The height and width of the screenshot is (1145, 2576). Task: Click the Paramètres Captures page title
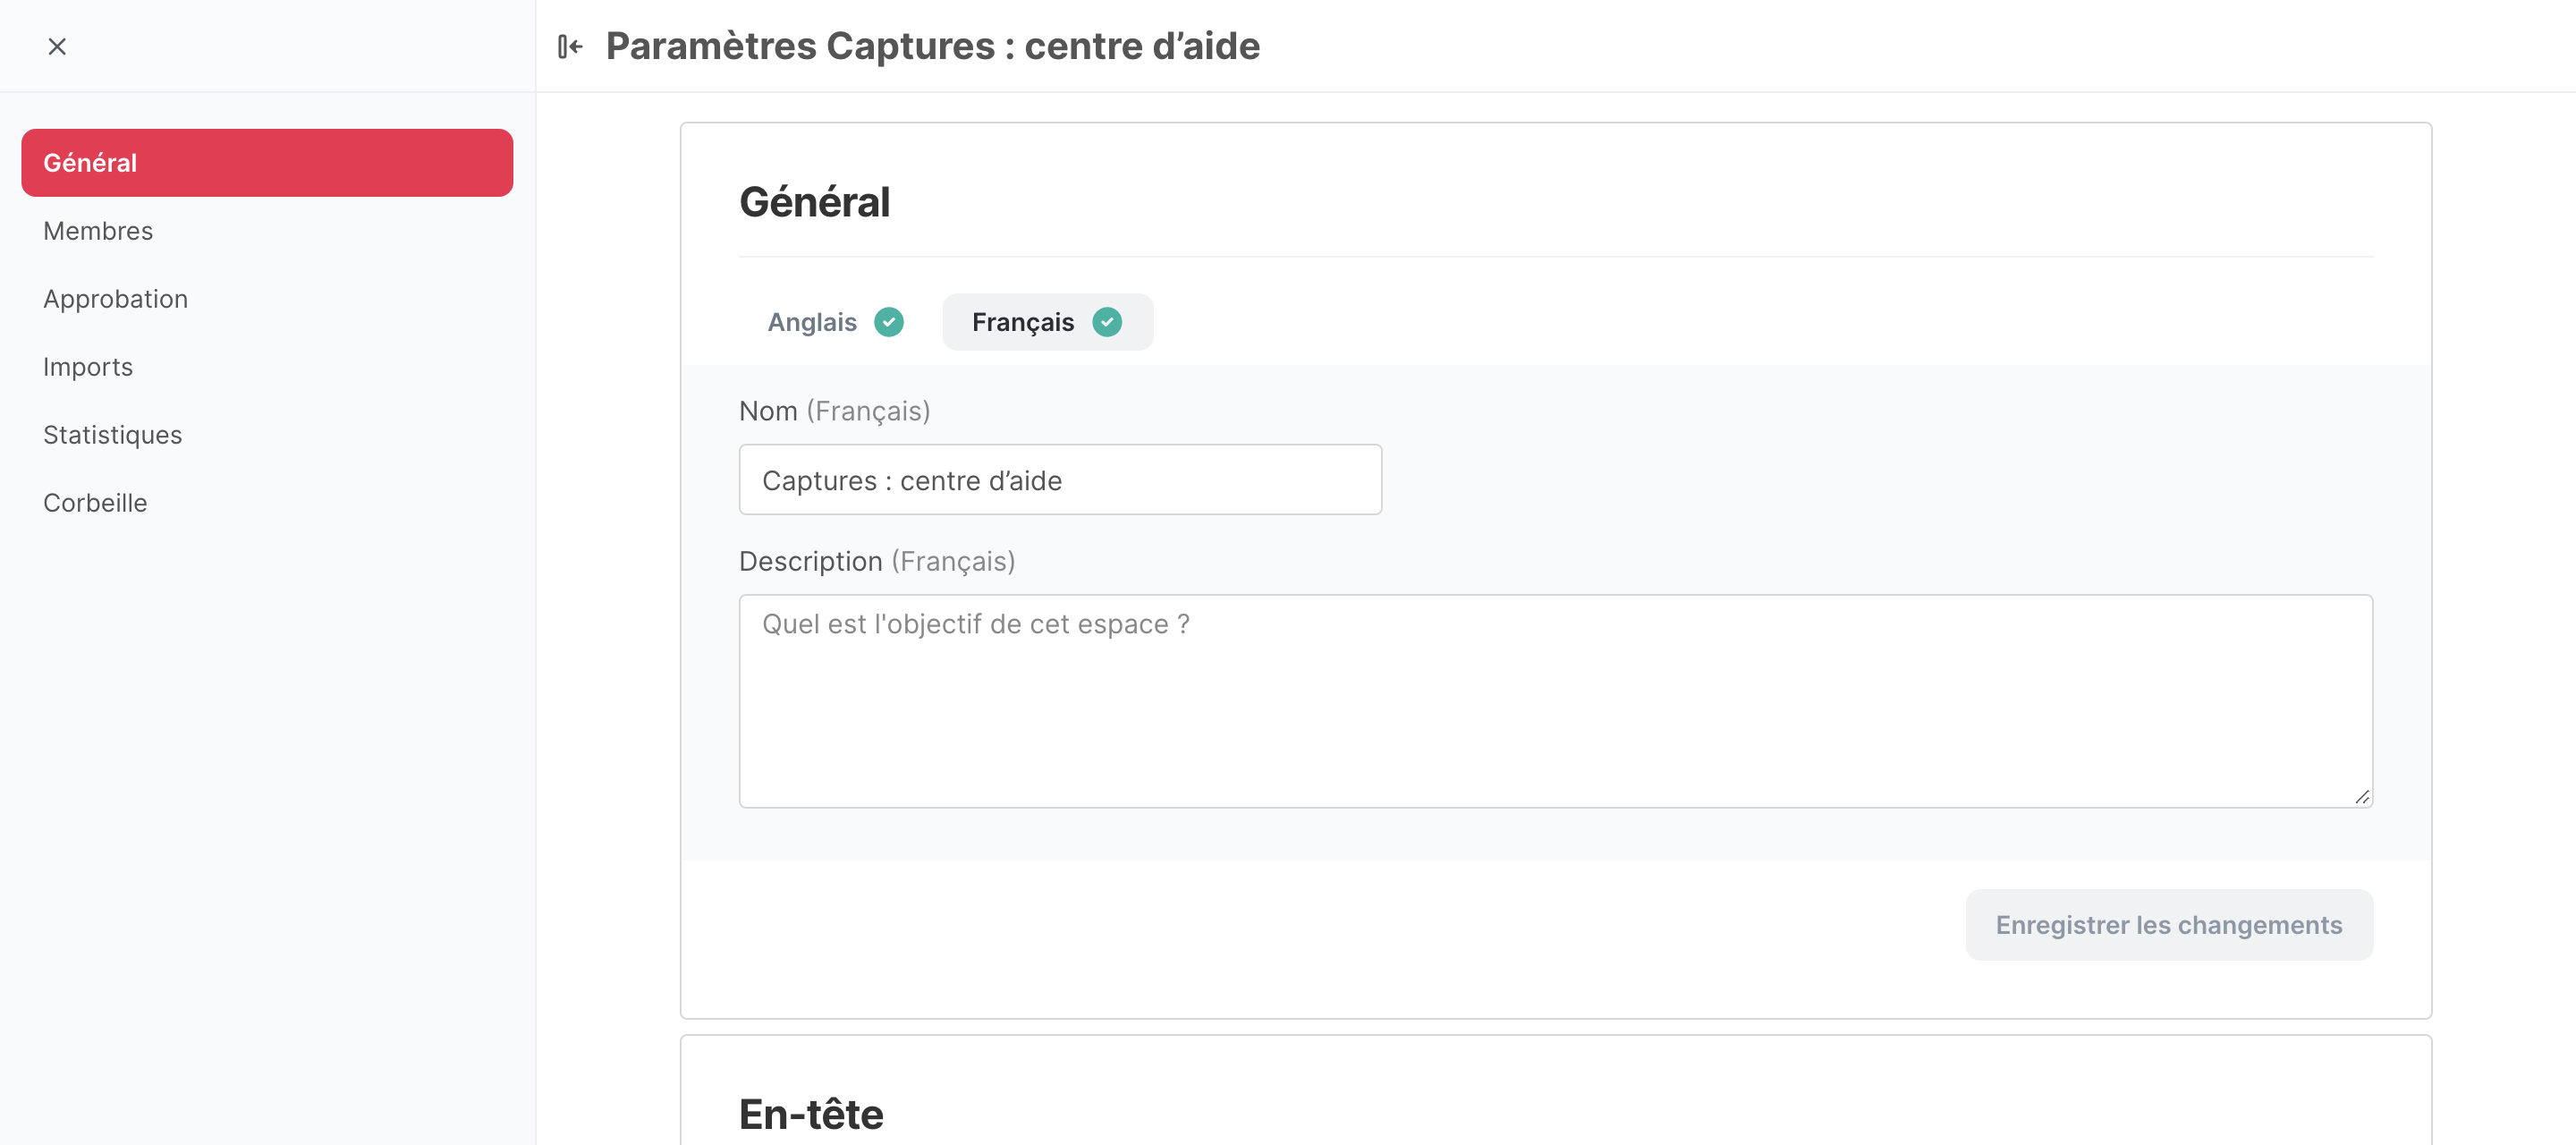point(932,46)
